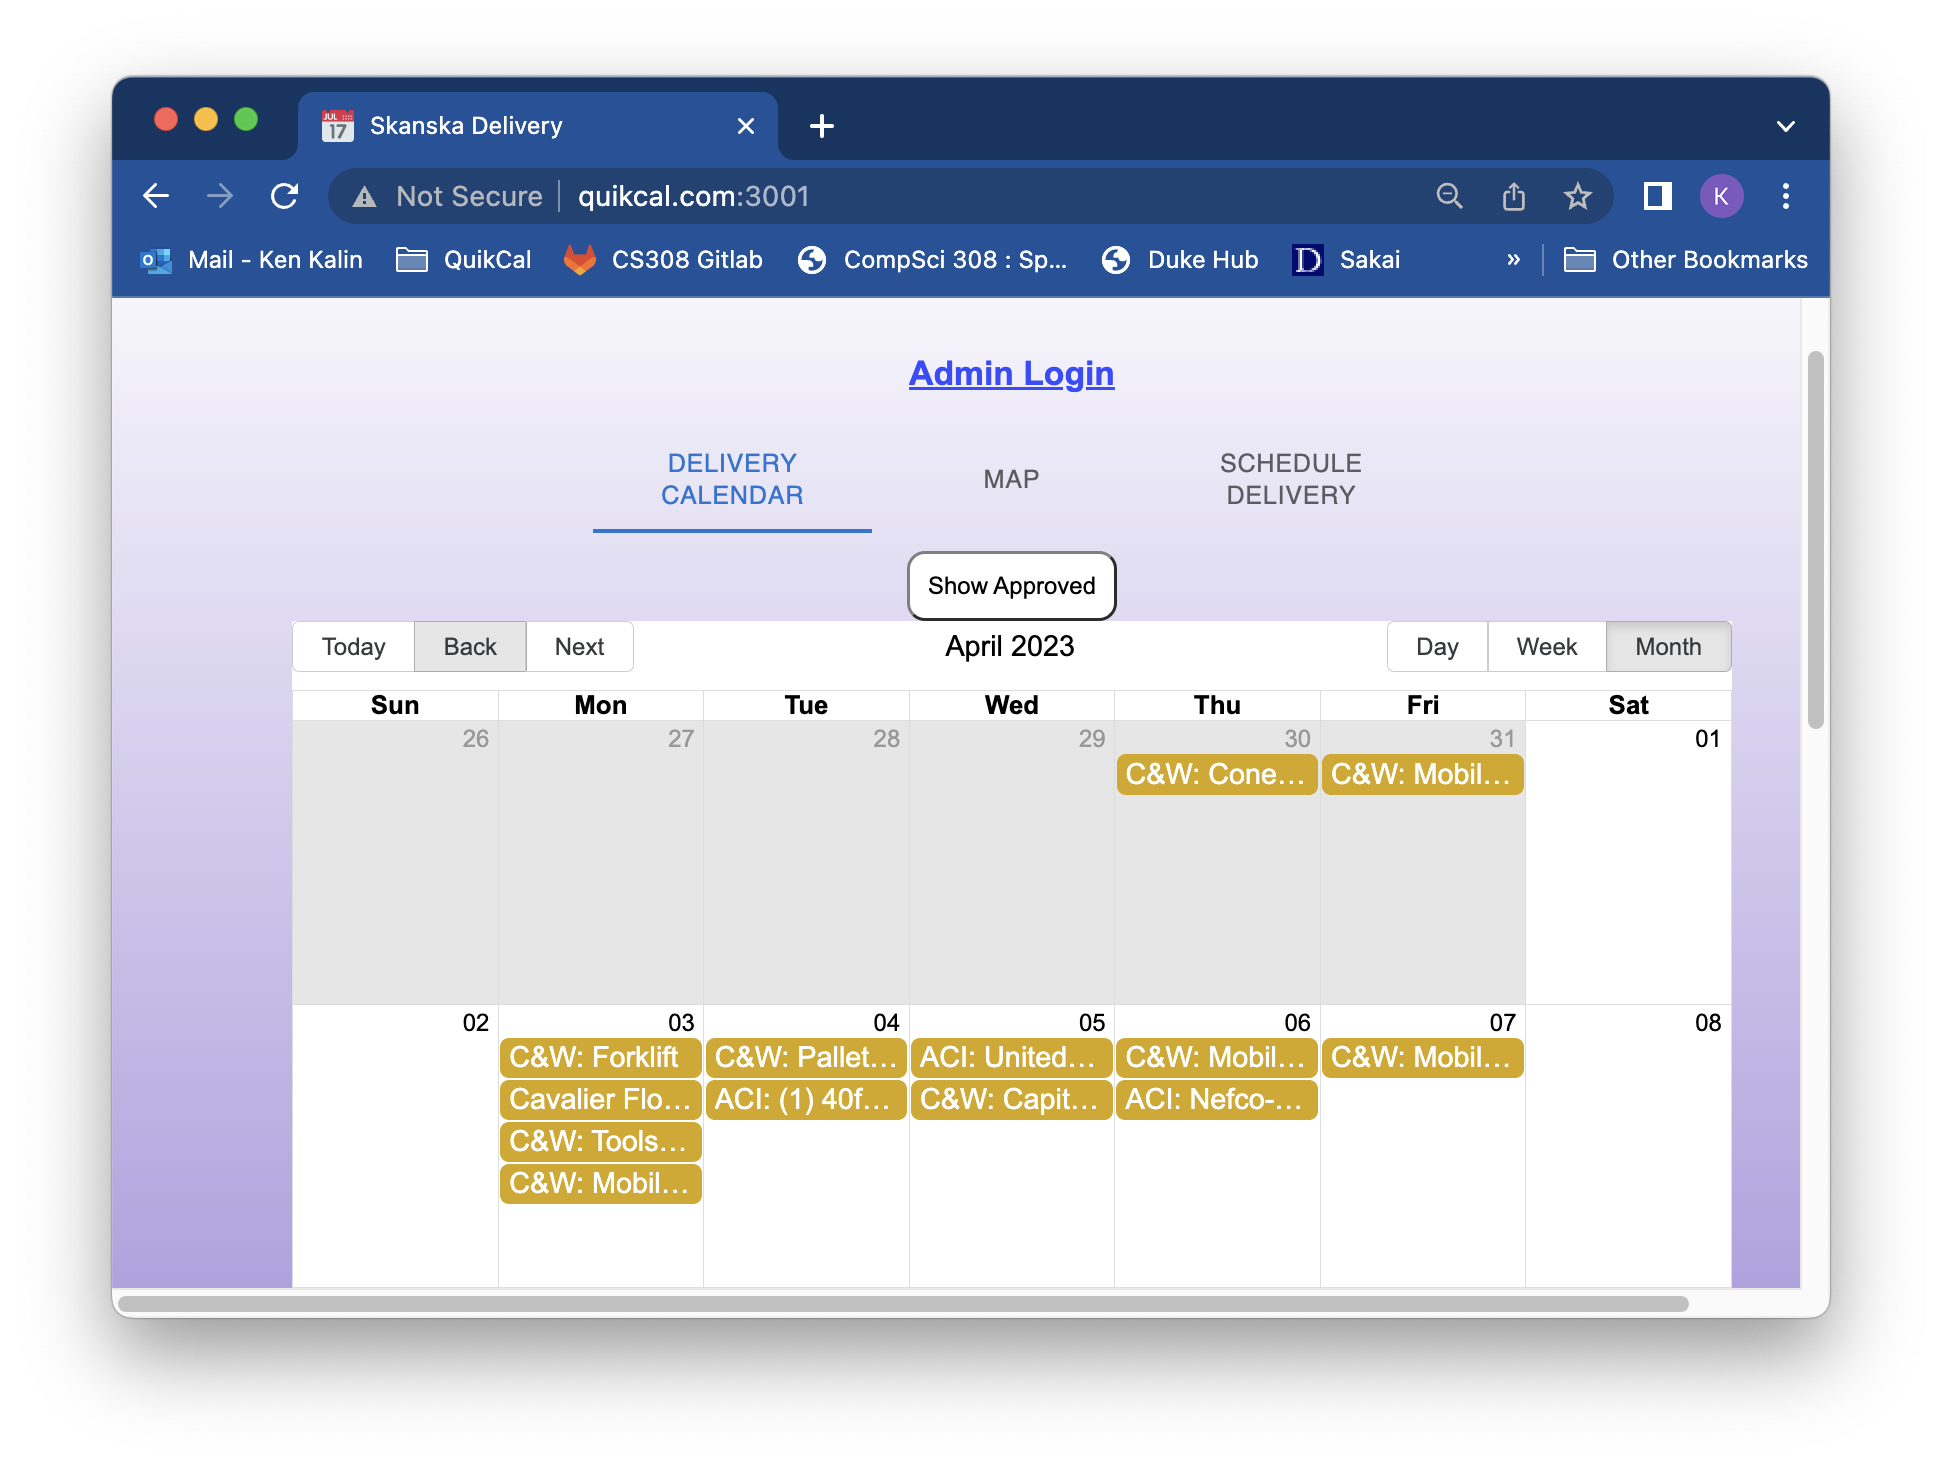This screenshot has width=1942, height=1466.
Task: Switch calendar to Day view
Action: (1437, 646)
